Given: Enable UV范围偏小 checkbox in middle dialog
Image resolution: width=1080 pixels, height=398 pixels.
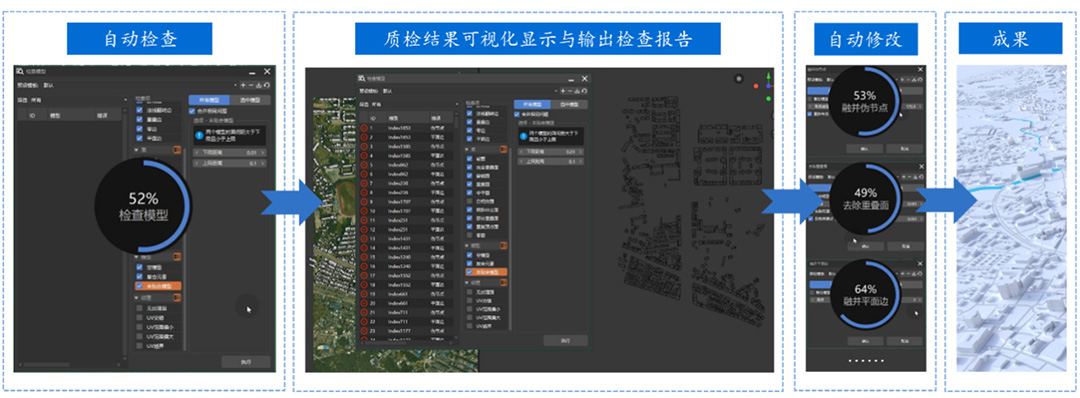Looking at the screenshot, I should coord(470,309).
